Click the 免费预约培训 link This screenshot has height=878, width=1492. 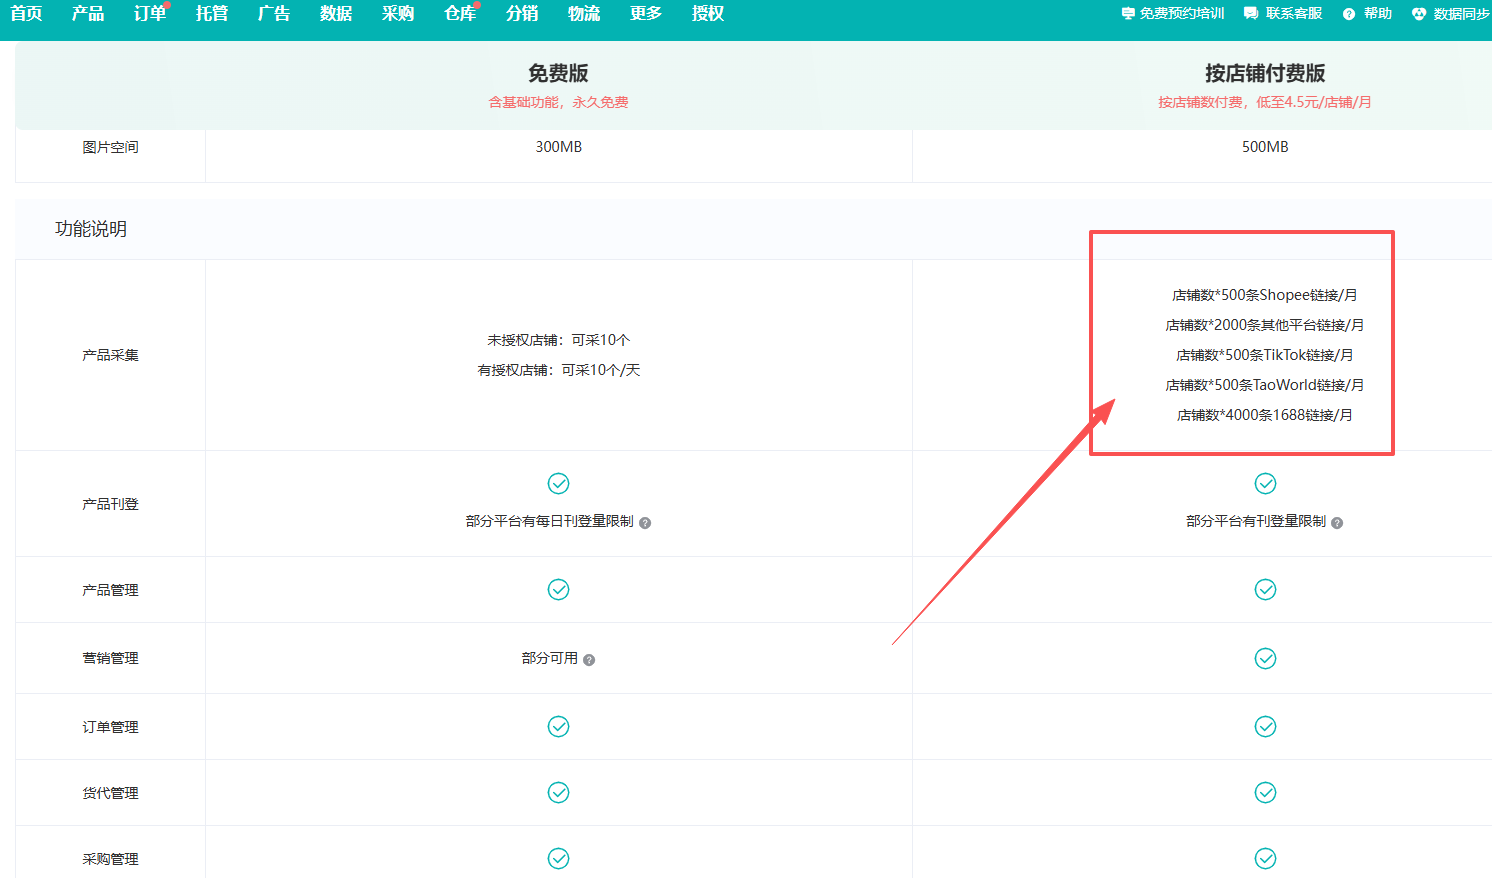point(1181,14)
